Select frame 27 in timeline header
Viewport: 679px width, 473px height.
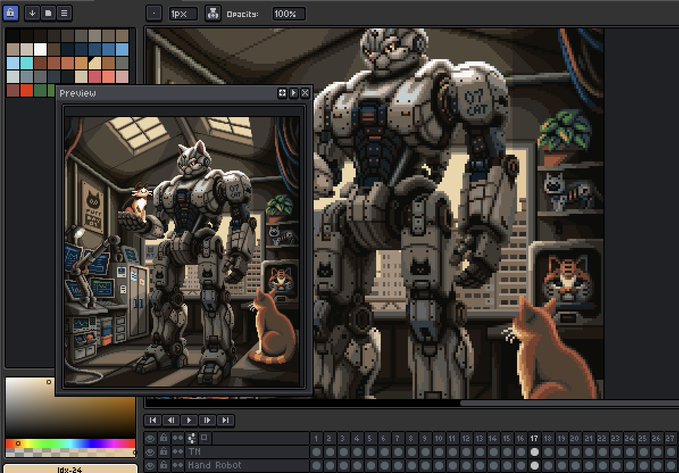(x=670, y=438)
